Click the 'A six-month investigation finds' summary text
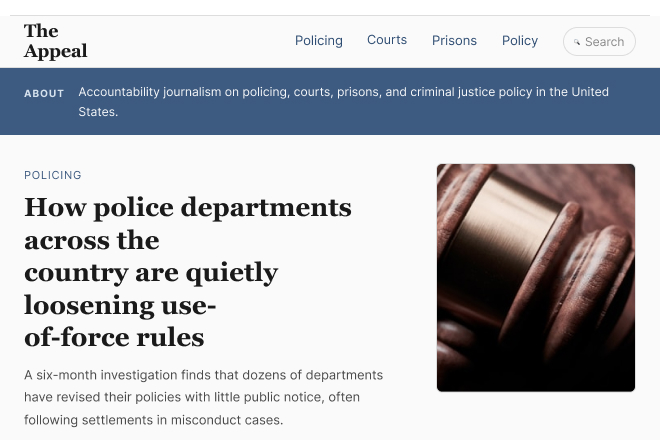Screen dimensions: 660x440 (203, 397)
